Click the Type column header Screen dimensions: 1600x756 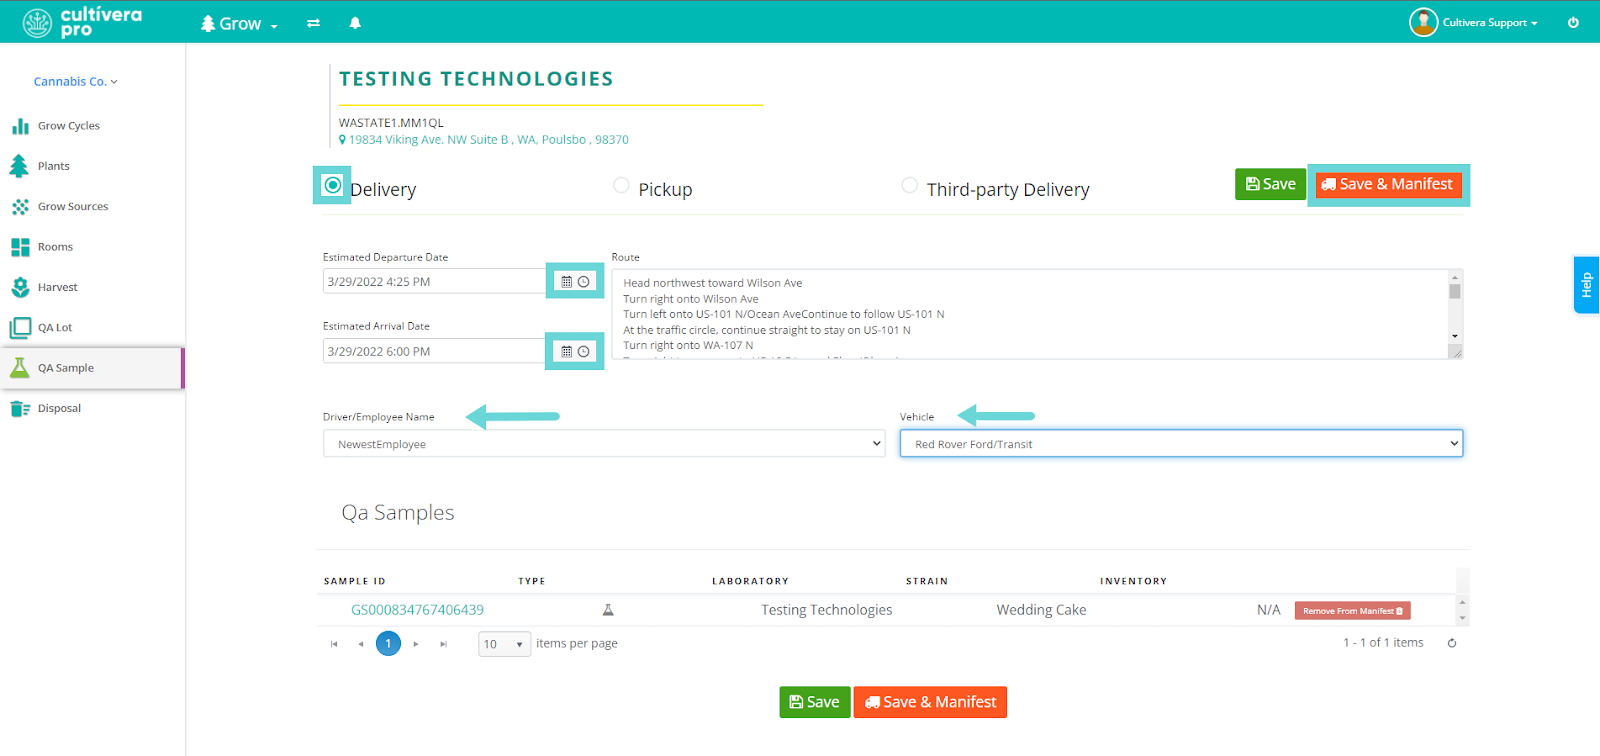pos(531,581)
